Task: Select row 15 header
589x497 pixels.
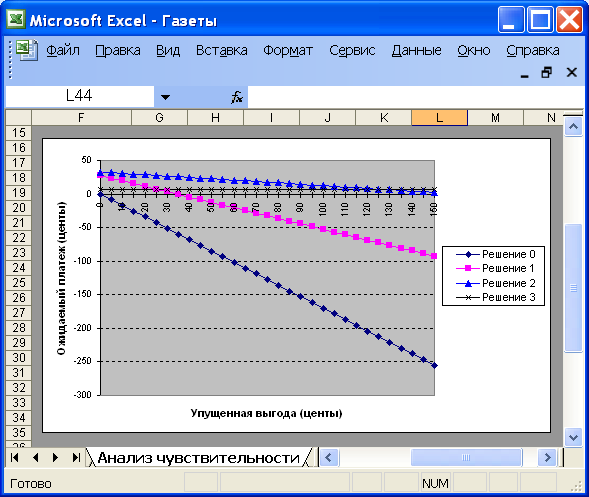Action: click(x=19, y=133)
